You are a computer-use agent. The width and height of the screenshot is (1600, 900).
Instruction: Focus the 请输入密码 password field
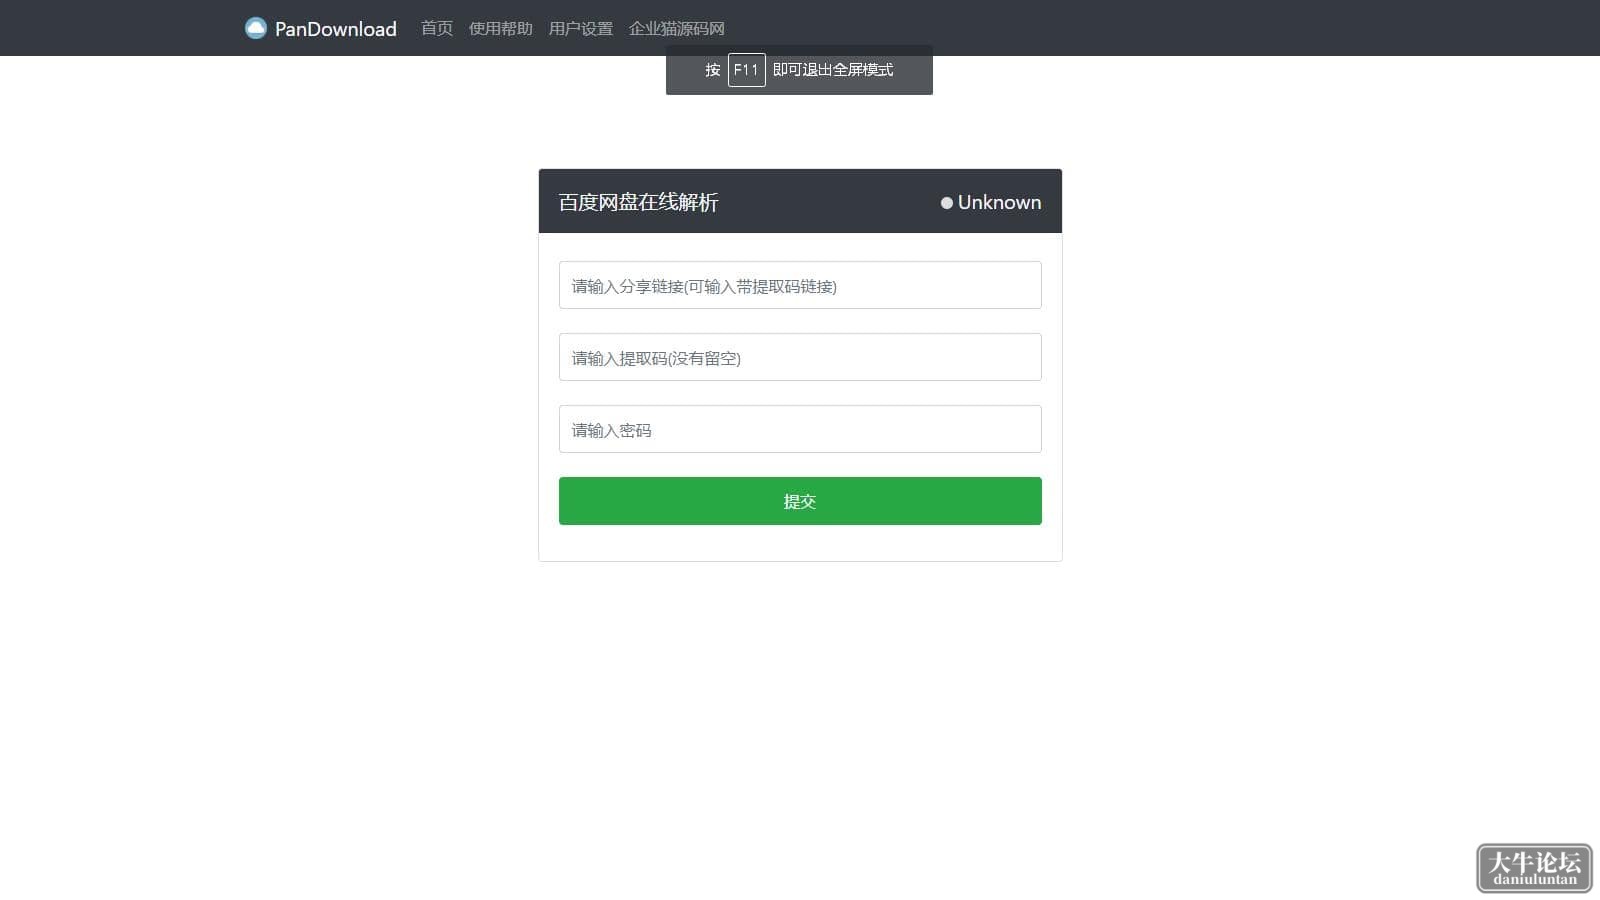click(800, 429)
